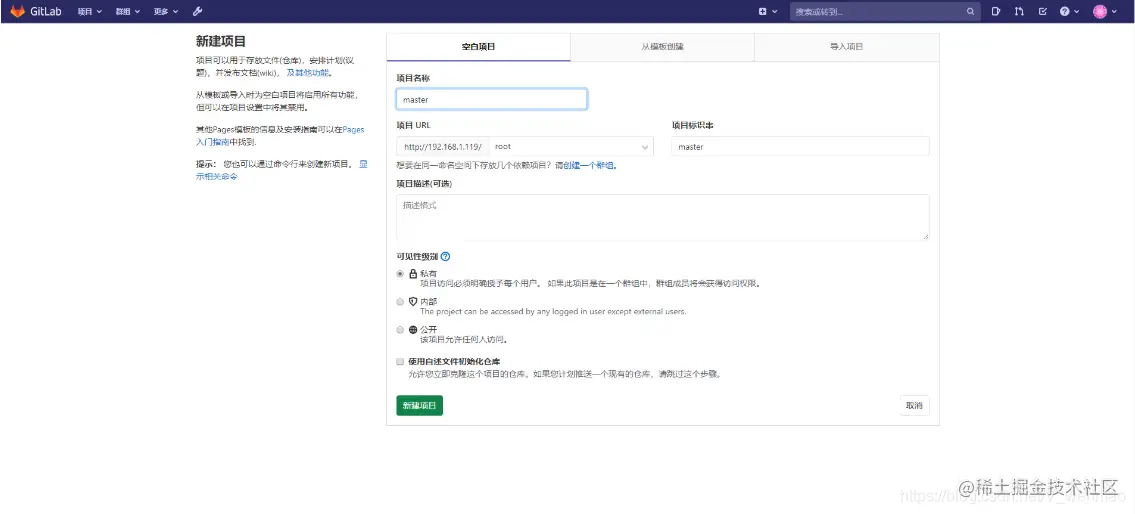
Task: Expand the 项目 menu in navbar
Action: 90,12
